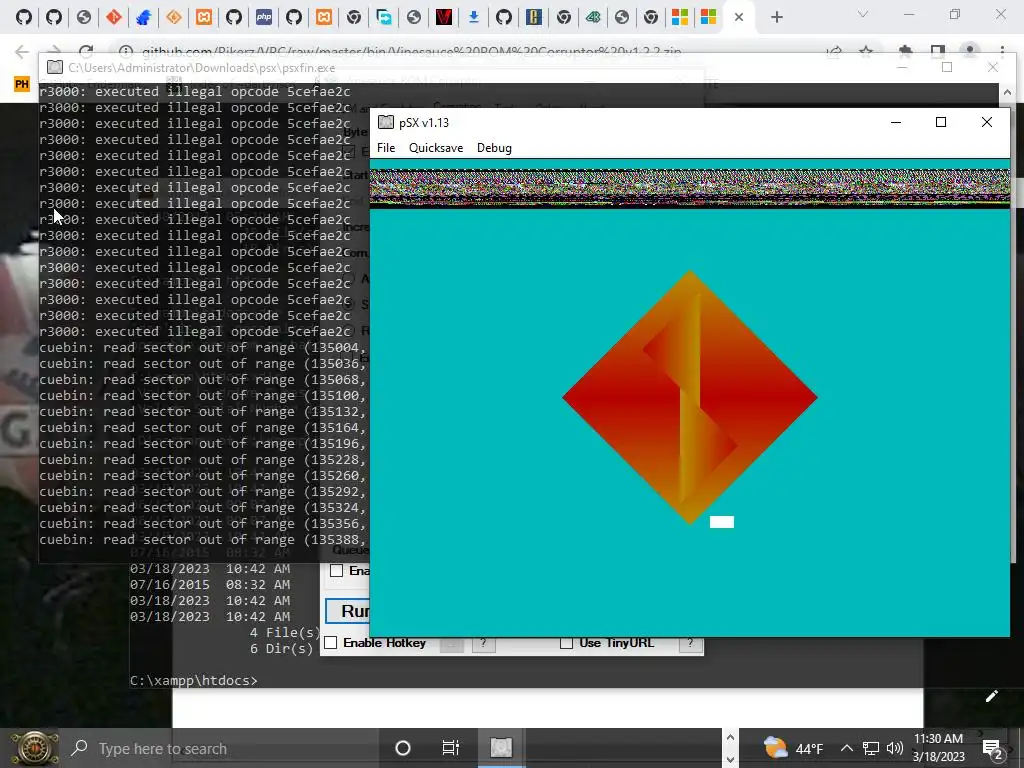The height and width of the screenshot is (768, 1024).
Task: Click the PH bookmark icon
Action: 22,84
